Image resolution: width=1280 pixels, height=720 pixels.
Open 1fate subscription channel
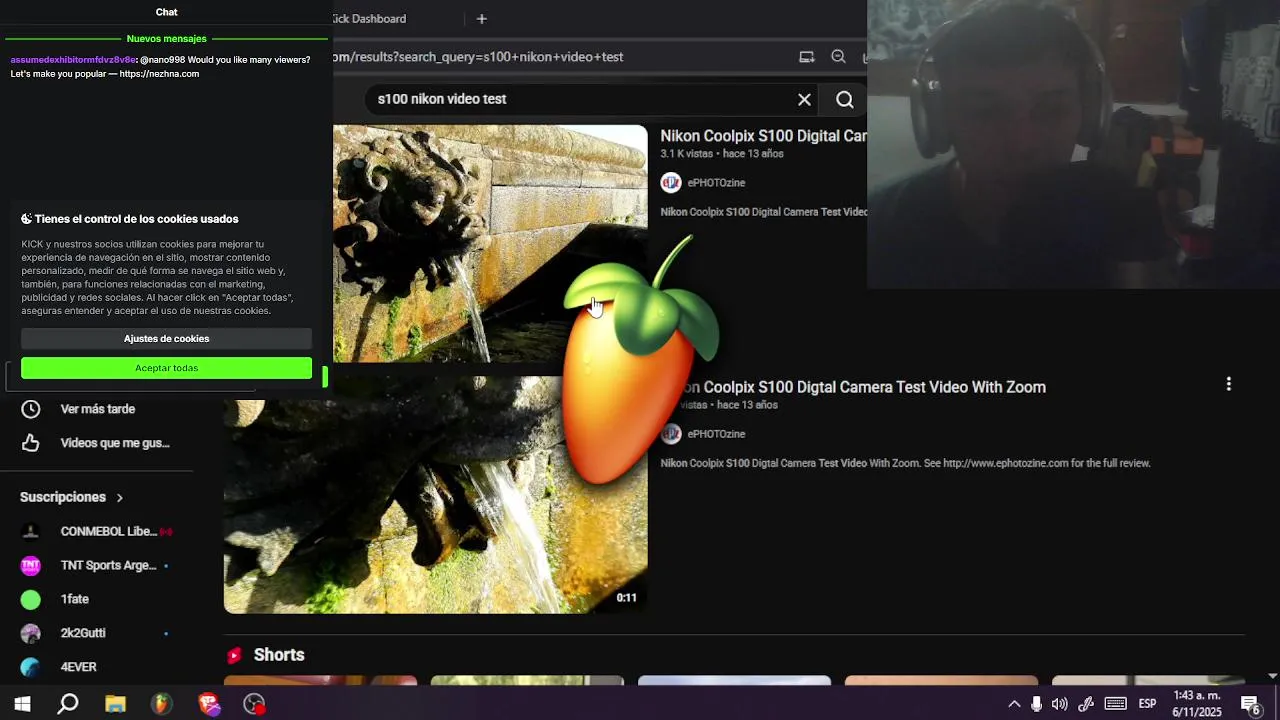coord(75,599)
